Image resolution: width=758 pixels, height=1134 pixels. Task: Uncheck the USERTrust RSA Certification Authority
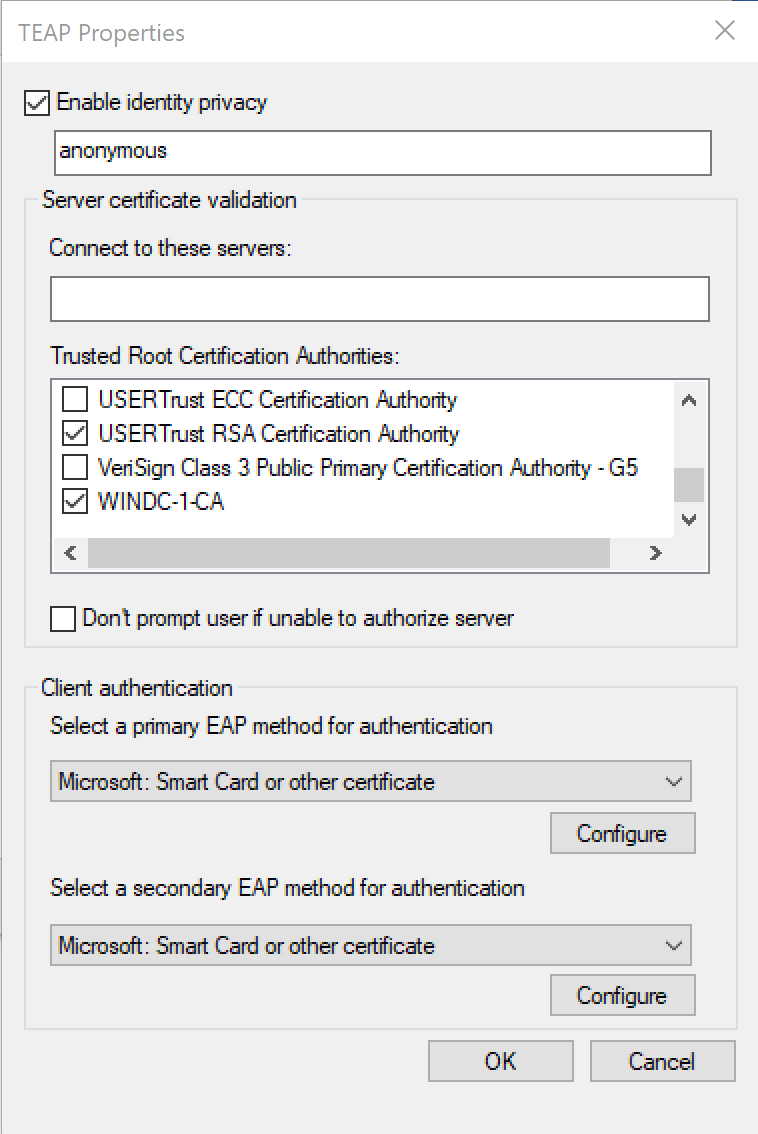coord(75,434)
